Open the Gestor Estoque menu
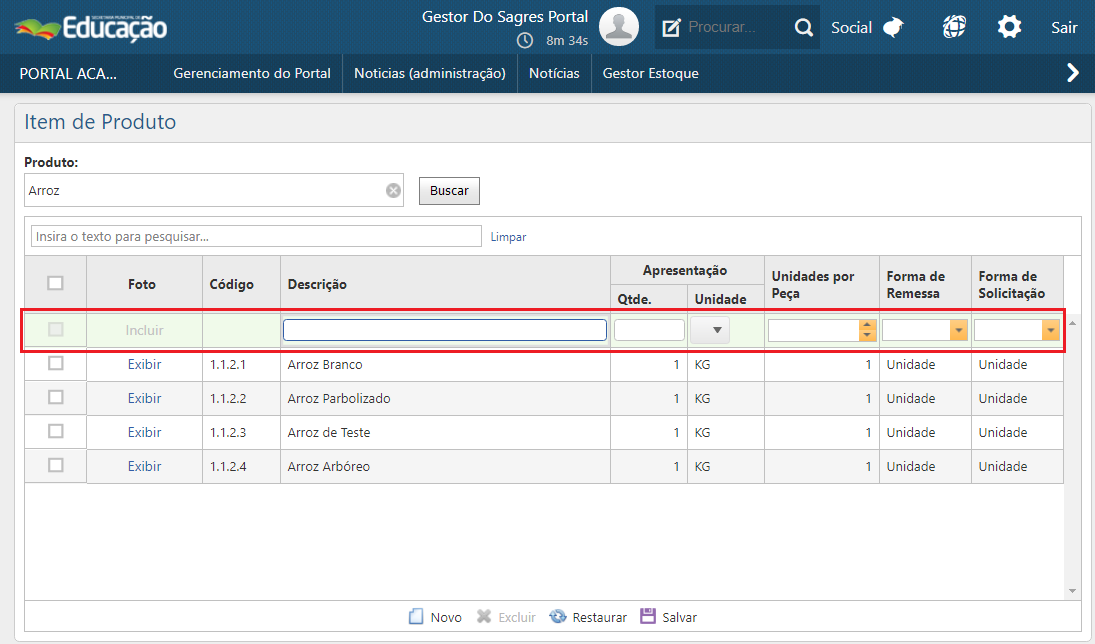Viewport: 1095px width, 644px height. coord(650,73)
